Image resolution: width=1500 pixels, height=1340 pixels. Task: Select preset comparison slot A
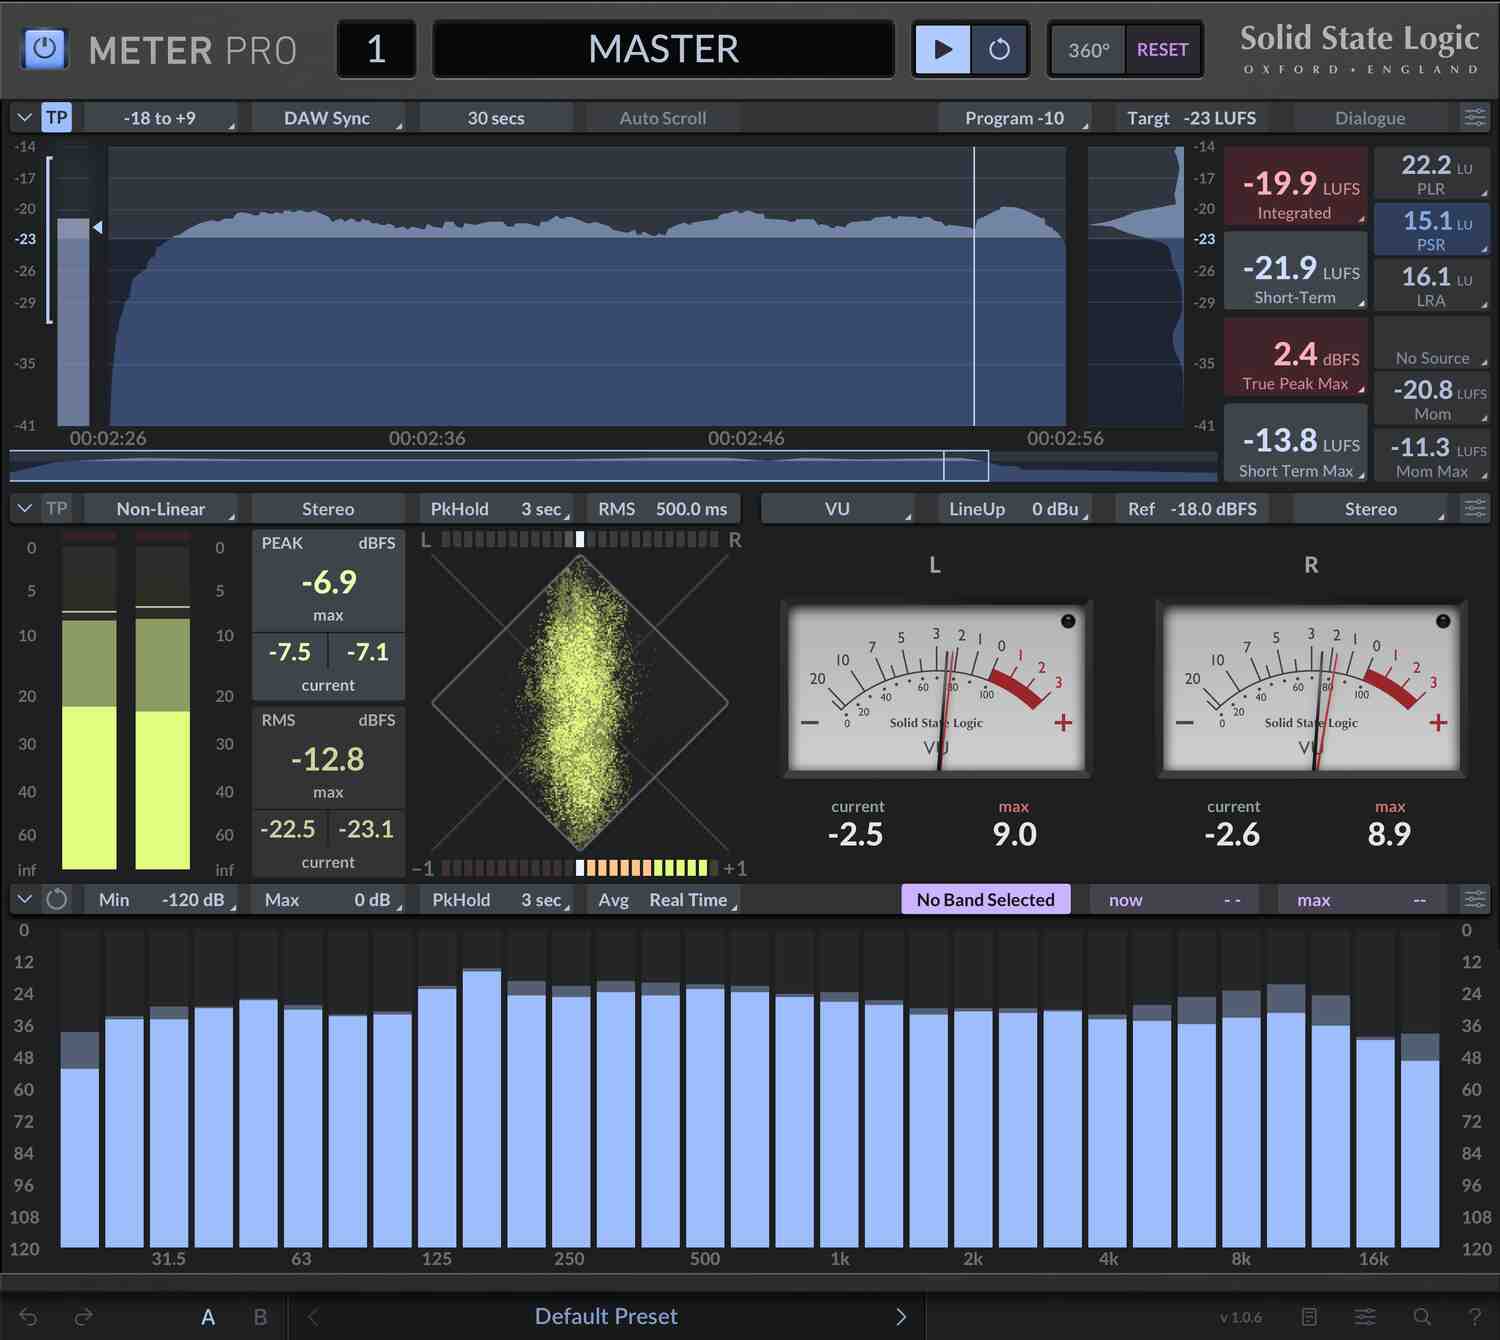[207, 1316]
